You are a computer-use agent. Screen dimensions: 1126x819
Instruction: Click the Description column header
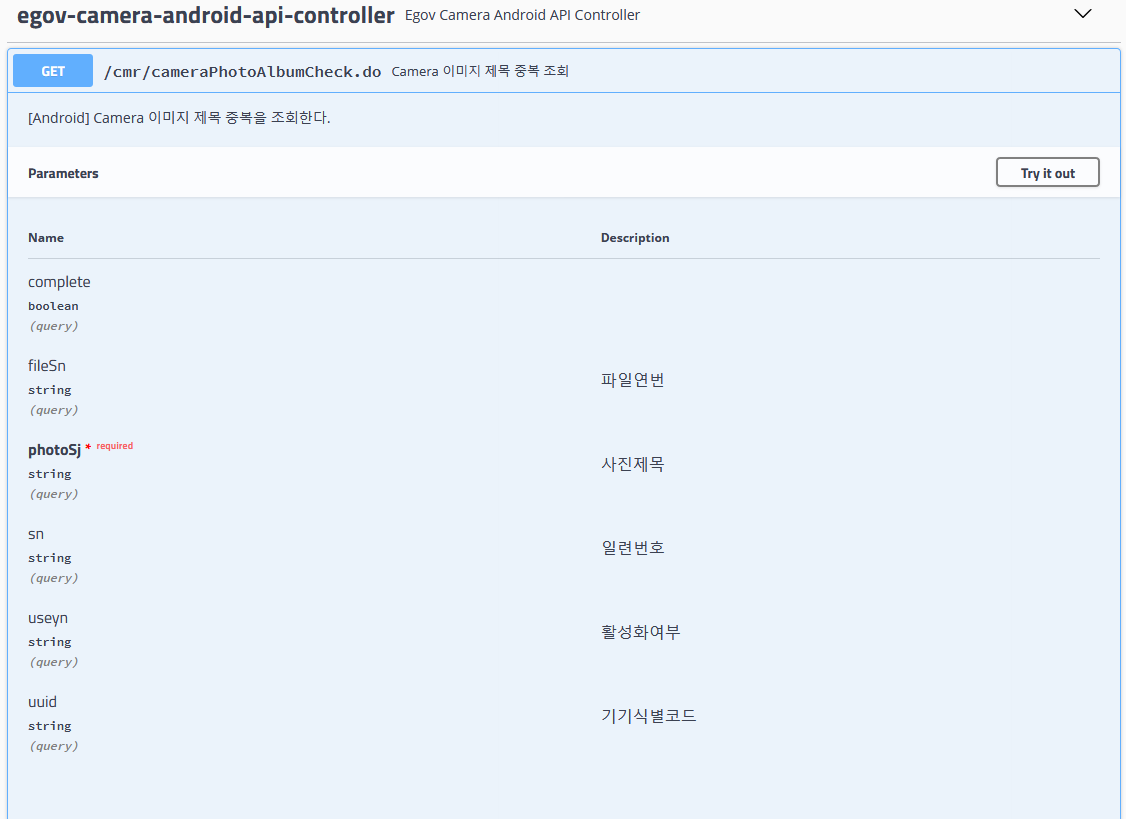[635, 238]
